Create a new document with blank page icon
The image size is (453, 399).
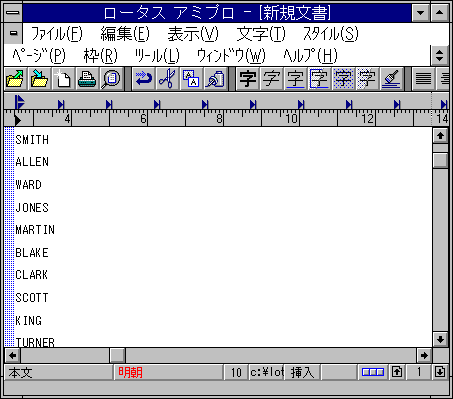click(63, 79)
